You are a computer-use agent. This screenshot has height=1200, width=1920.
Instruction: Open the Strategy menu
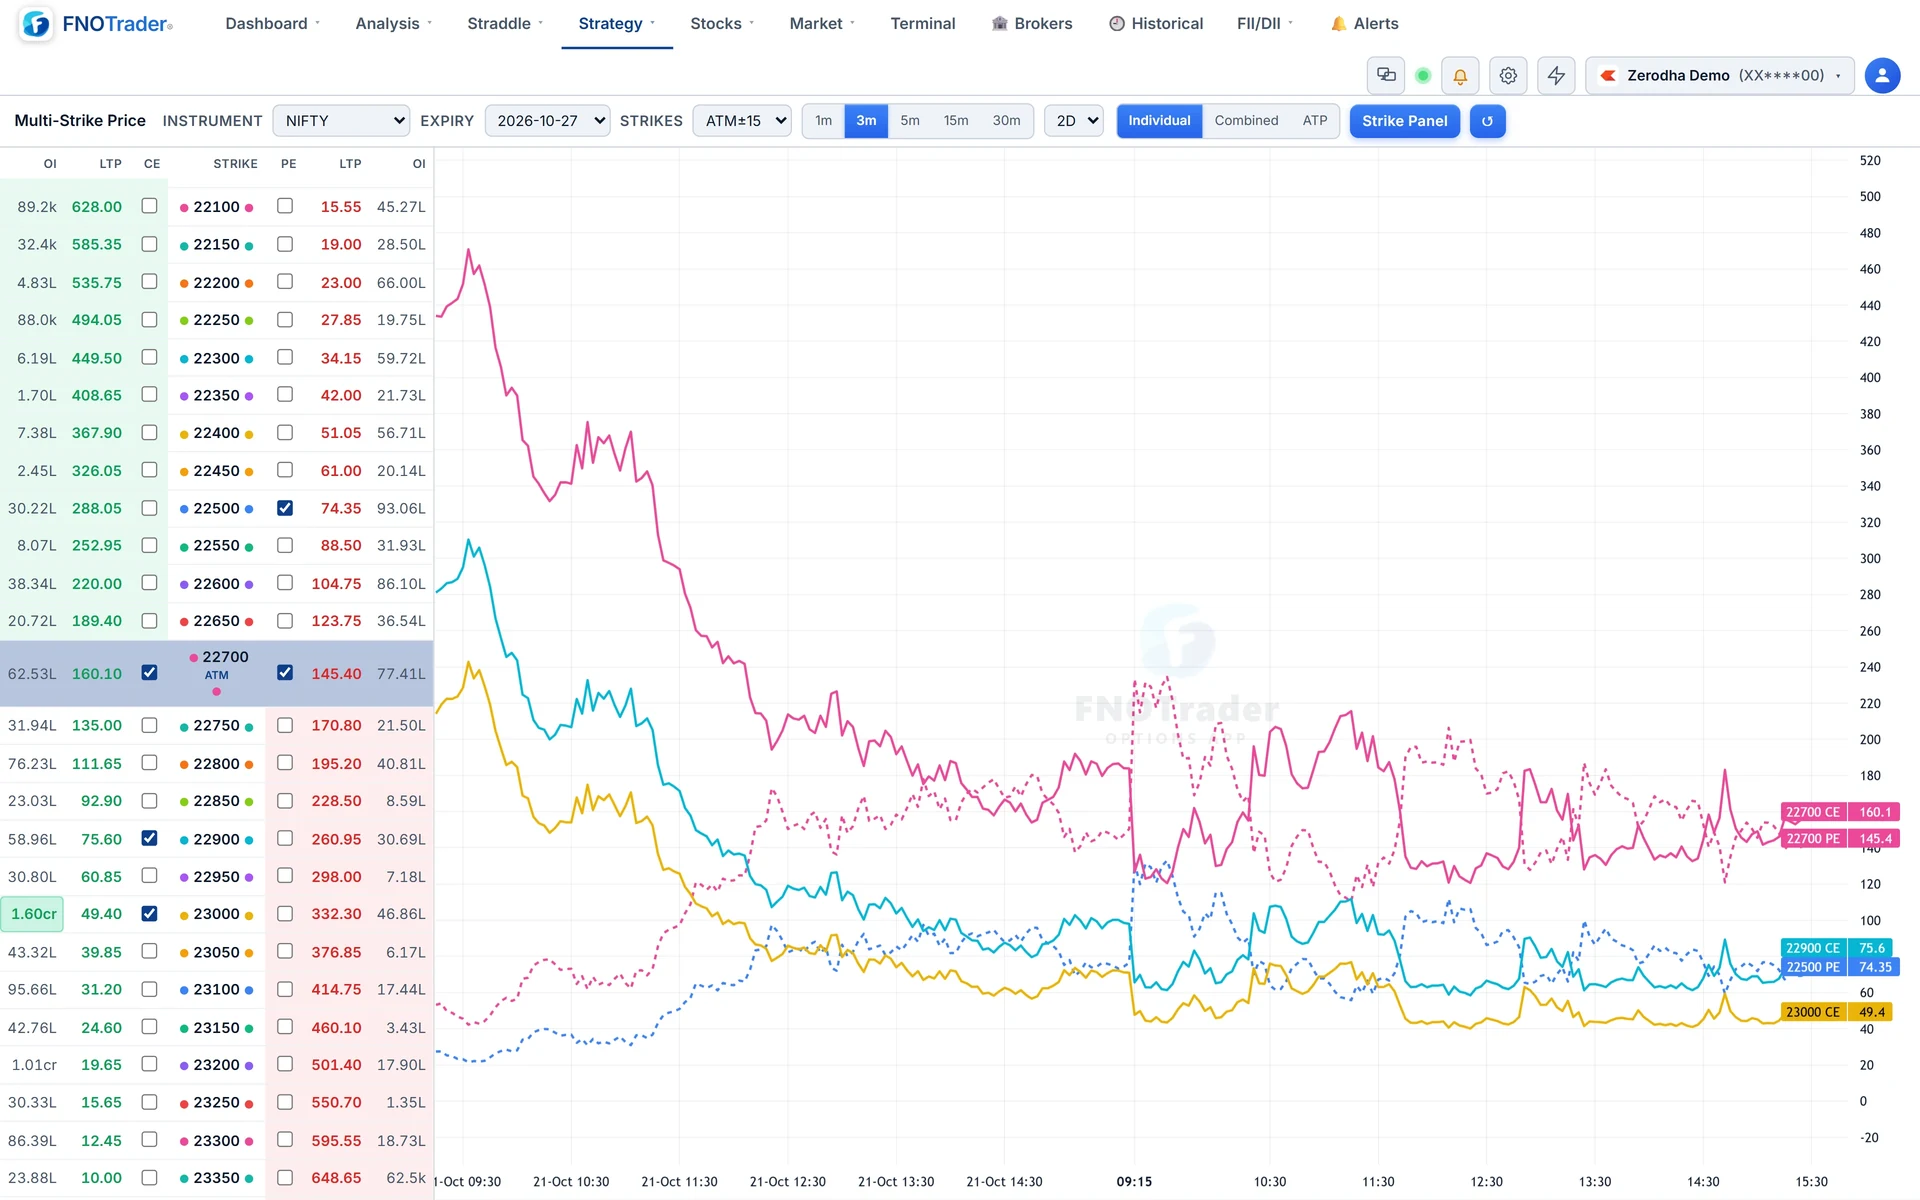(617, 24)
